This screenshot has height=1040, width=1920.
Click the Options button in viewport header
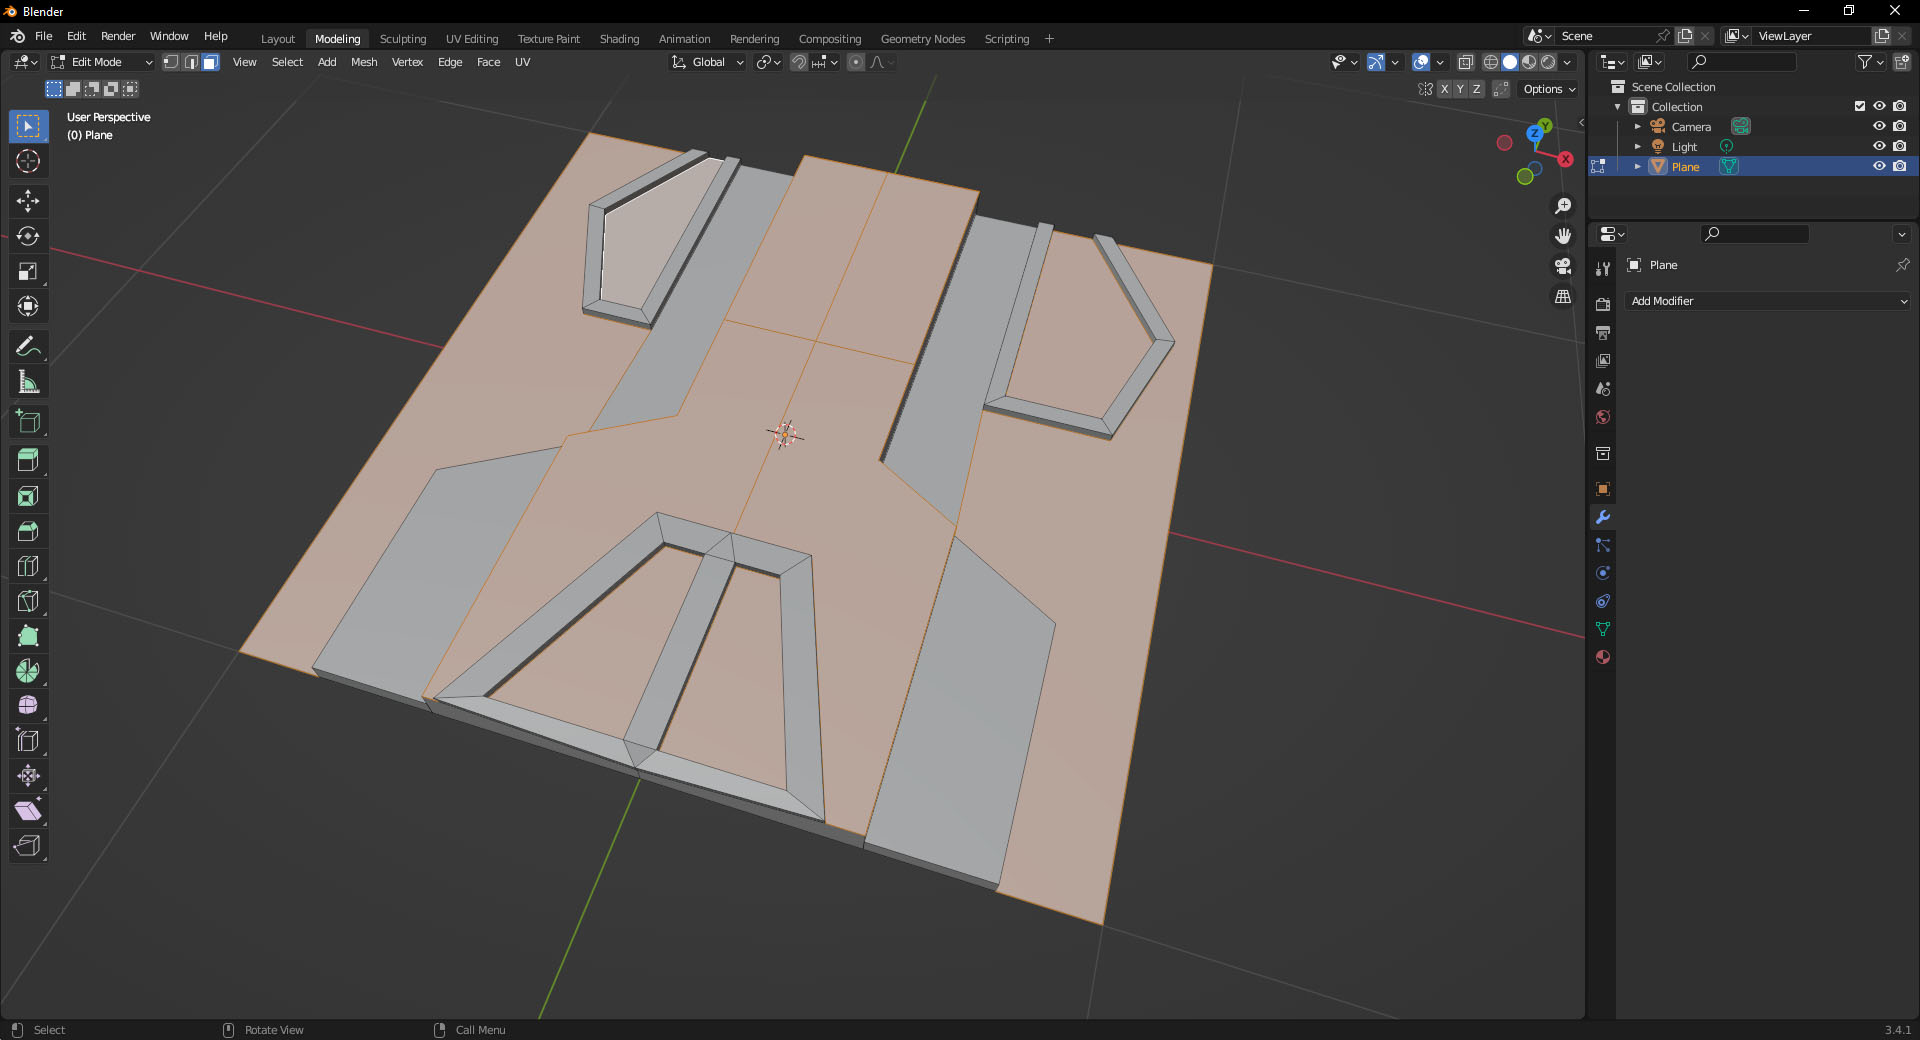click(x=1548, y=89)
